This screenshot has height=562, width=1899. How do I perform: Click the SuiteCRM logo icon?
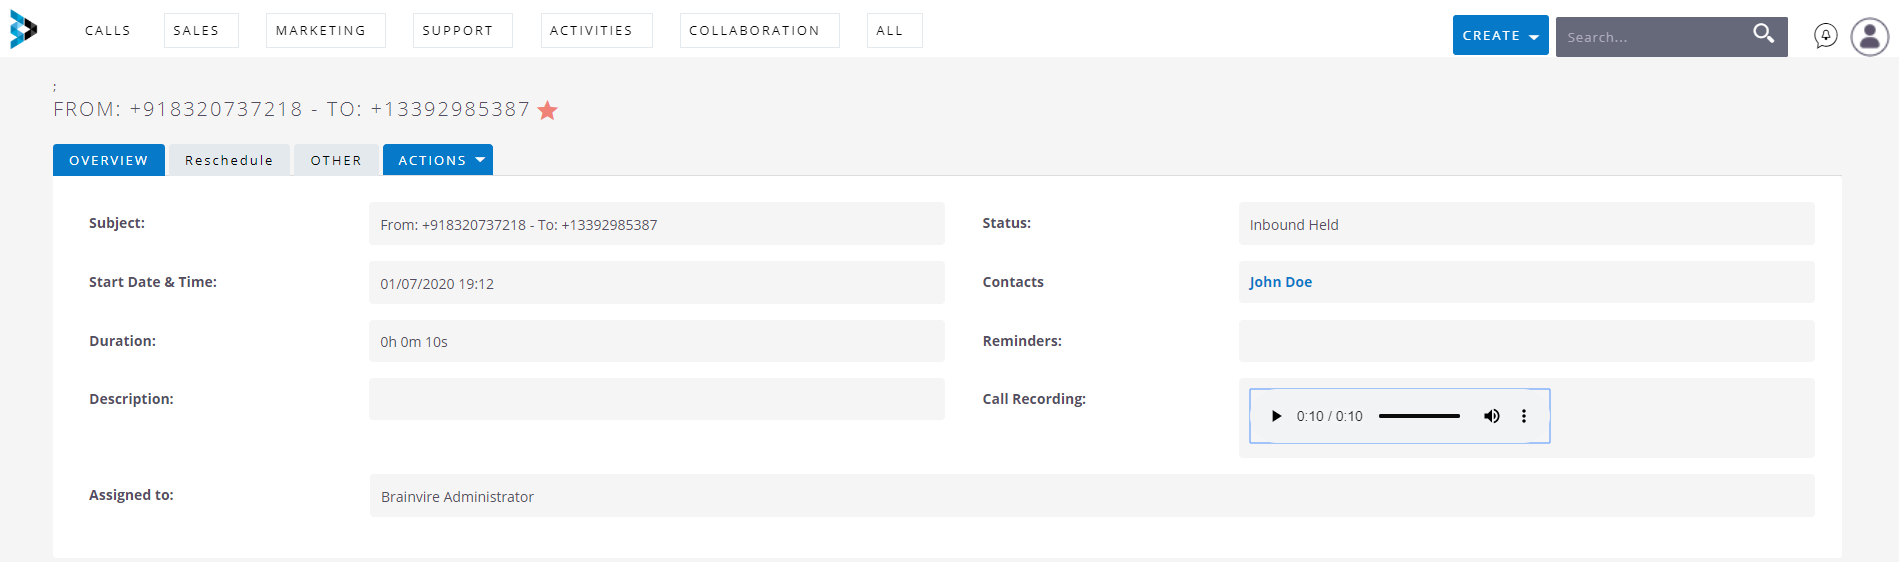(23, 30)
